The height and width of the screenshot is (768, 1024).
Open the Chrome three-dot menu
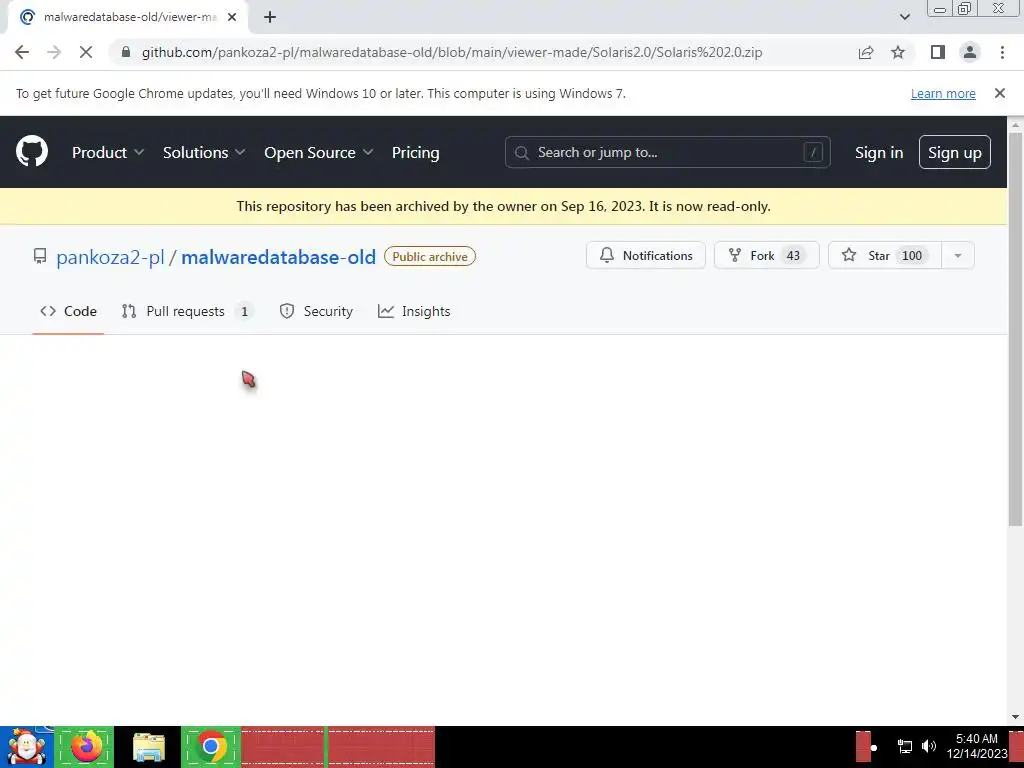click(x=1002, y=52)
